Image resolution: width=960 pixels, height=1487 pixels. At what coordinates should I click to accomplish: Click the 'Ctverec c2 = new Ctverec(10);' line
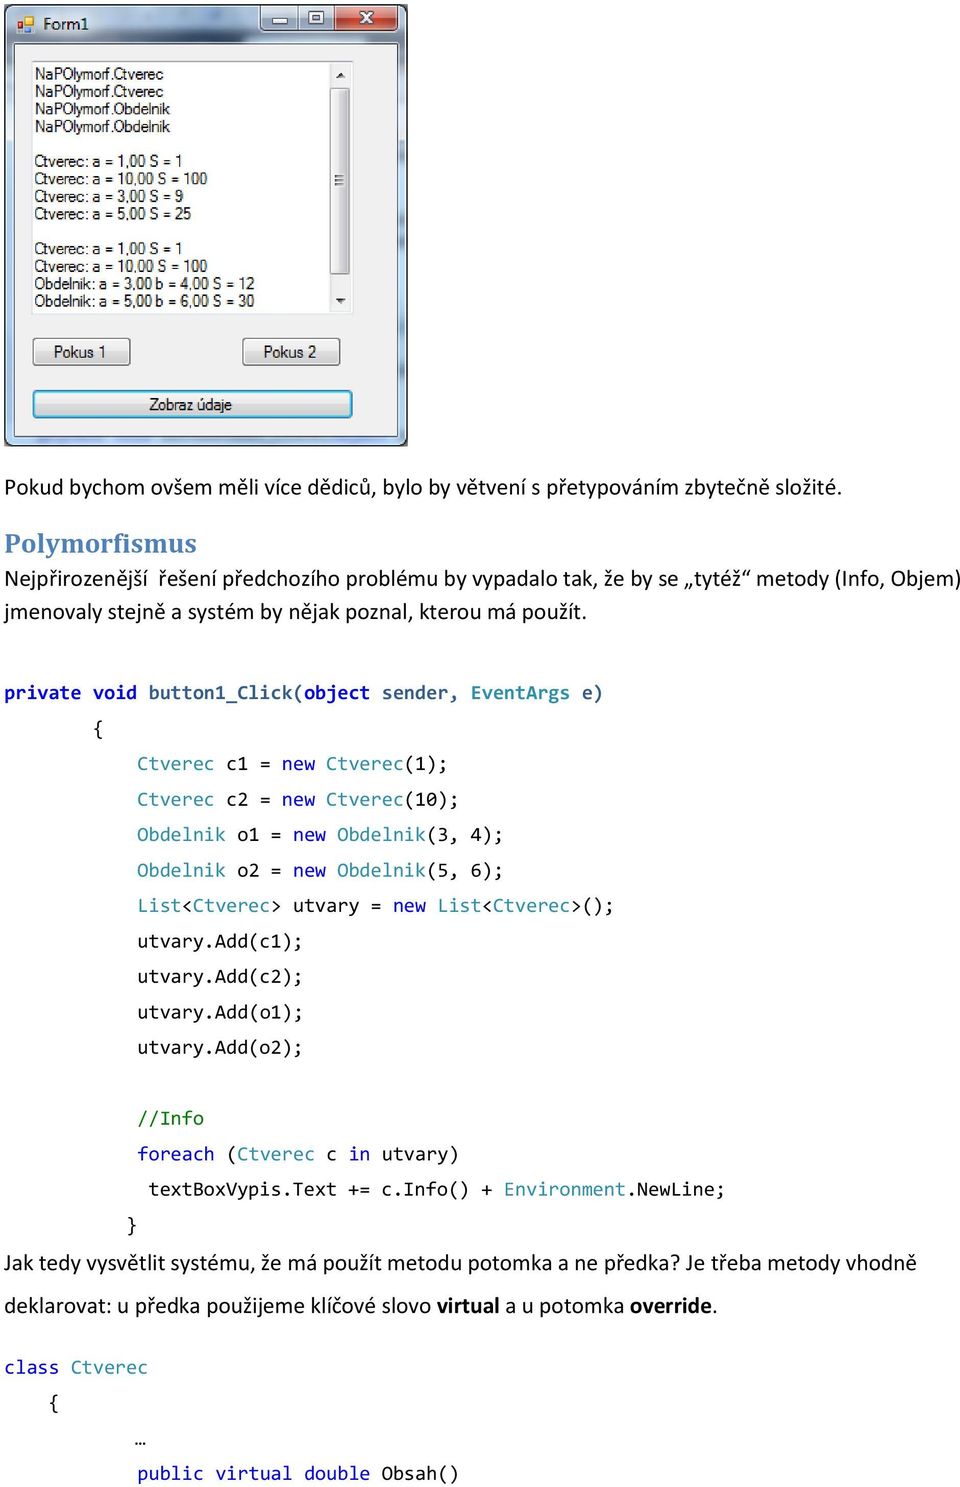pos(298,800)
